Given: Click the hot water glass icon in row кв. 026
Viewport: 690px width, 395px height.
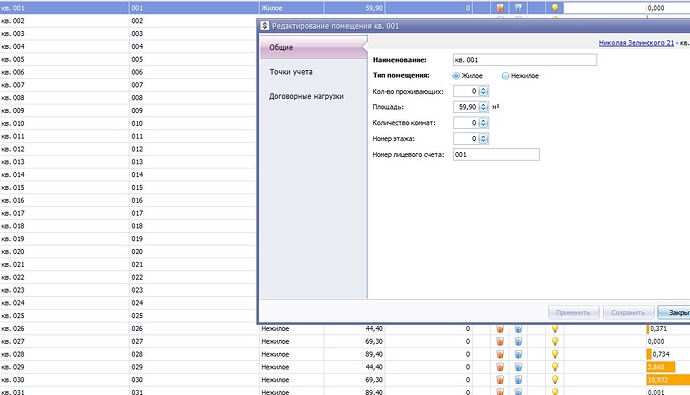Looking at the screenshot, I should click(x=500, y=329).
